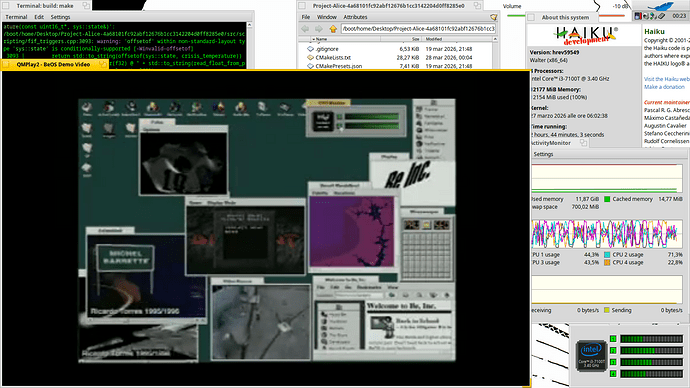The width and height of the screenshot is (690, 388).
Task: Click the Intel CPU chip icon
Action: click(591, 355)
